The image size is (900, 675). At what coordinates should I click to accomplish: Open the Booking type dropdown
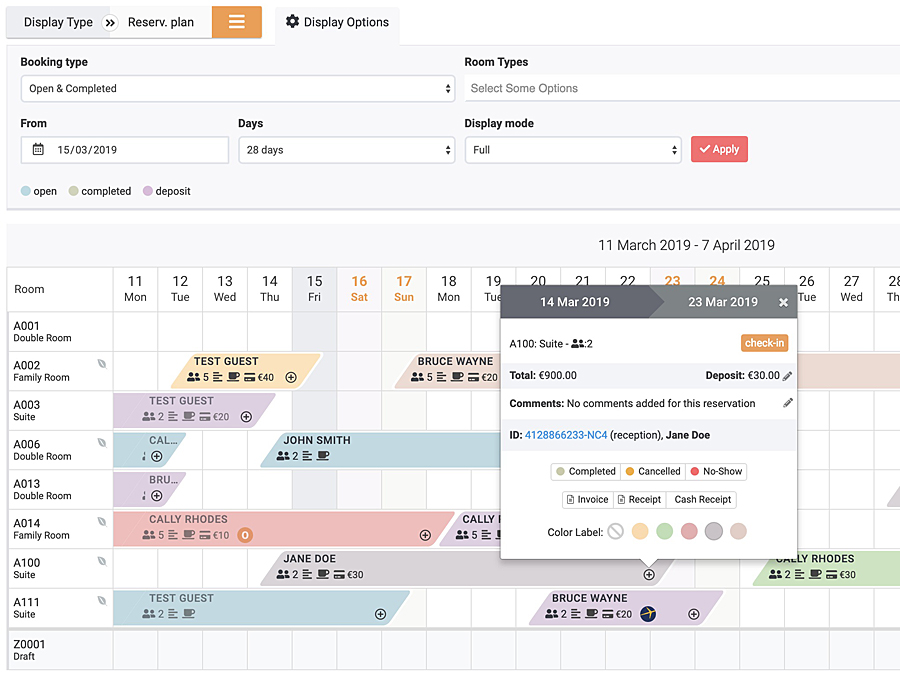[x=238, y=88]
